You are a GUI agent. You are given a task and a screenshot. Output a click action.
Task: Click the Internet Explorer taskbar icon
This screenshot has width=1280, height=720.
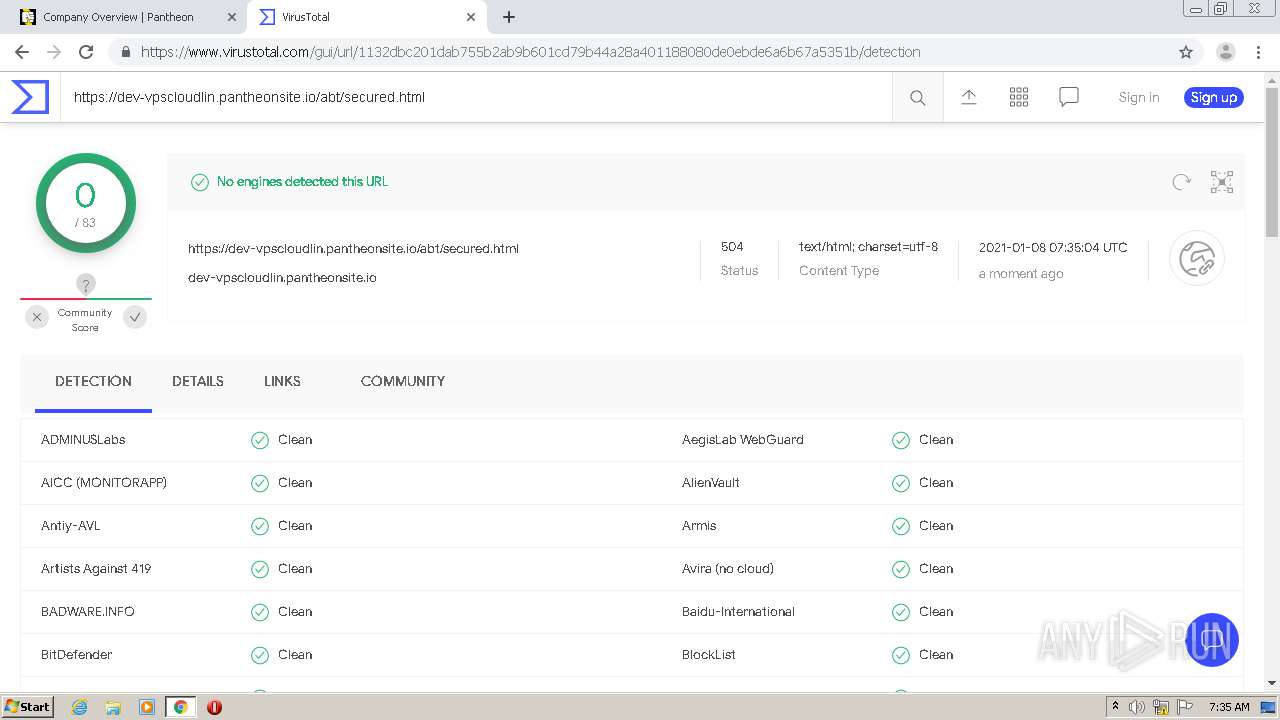point(80,707)
